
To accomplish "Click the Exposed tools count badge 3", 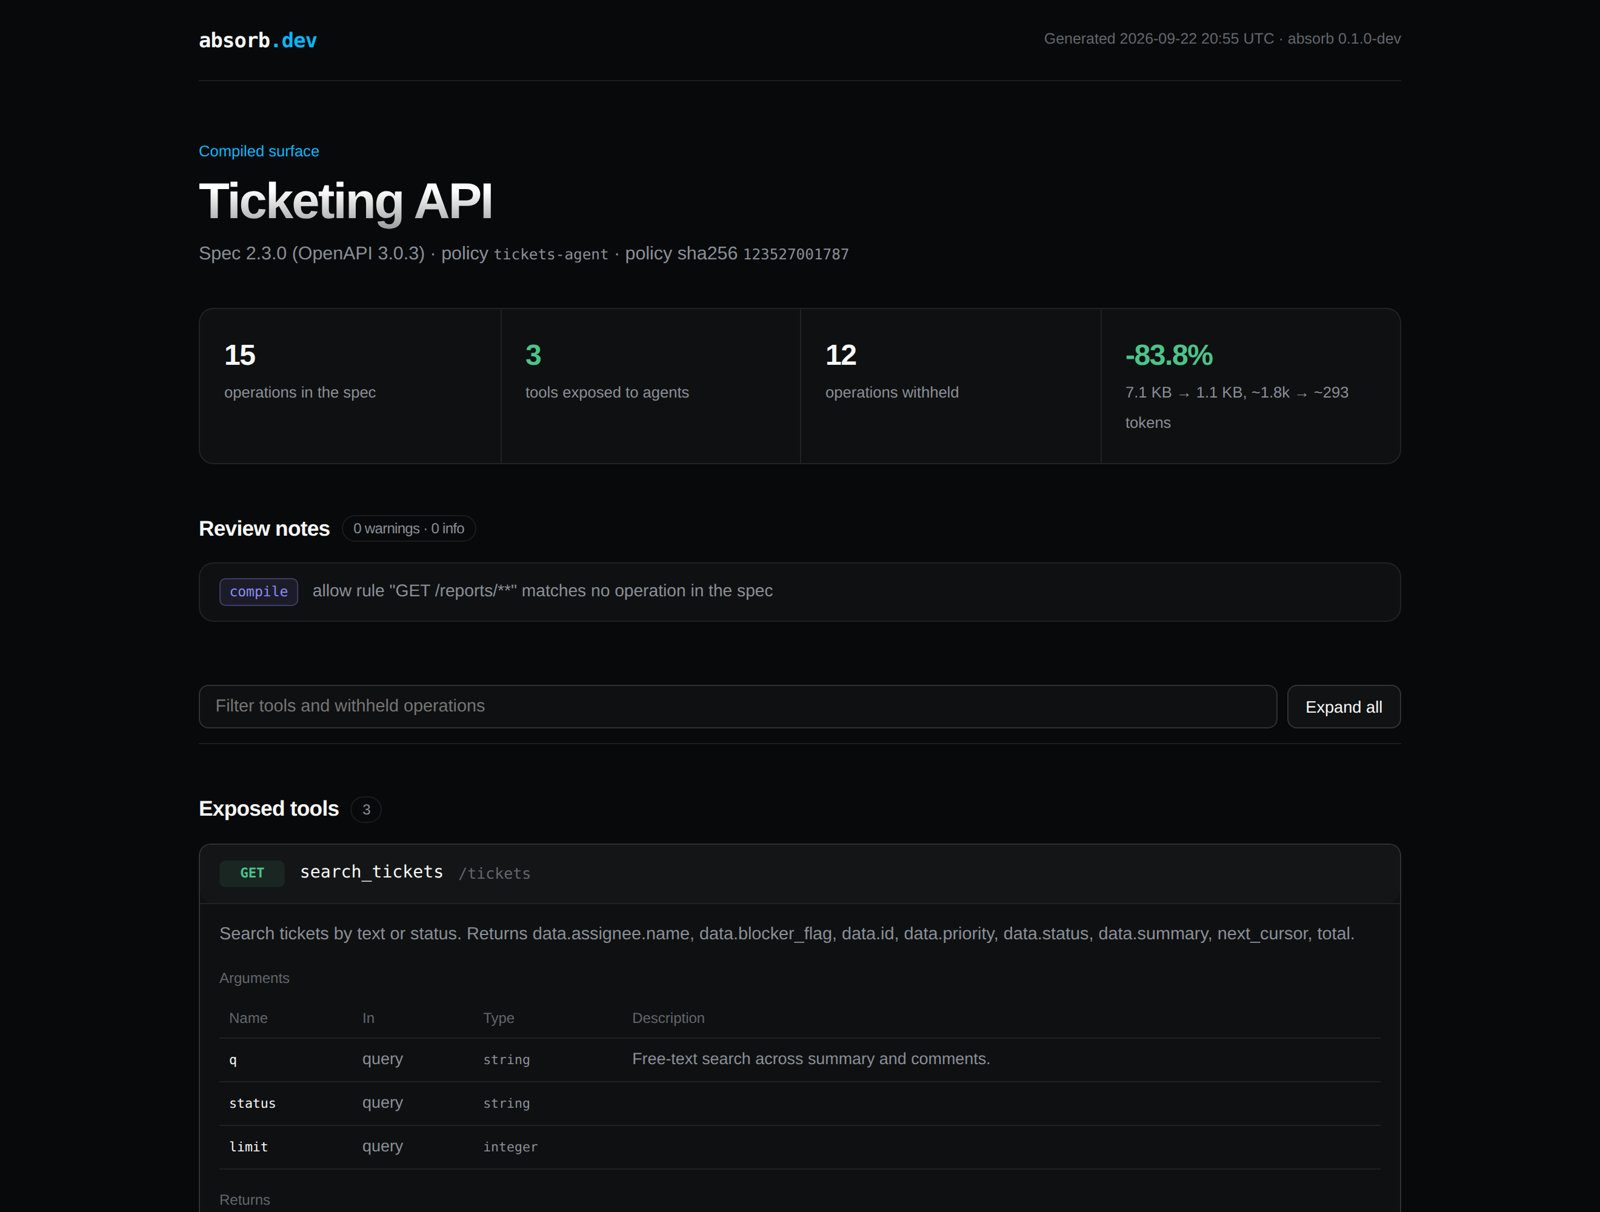I will coord(366,809).
